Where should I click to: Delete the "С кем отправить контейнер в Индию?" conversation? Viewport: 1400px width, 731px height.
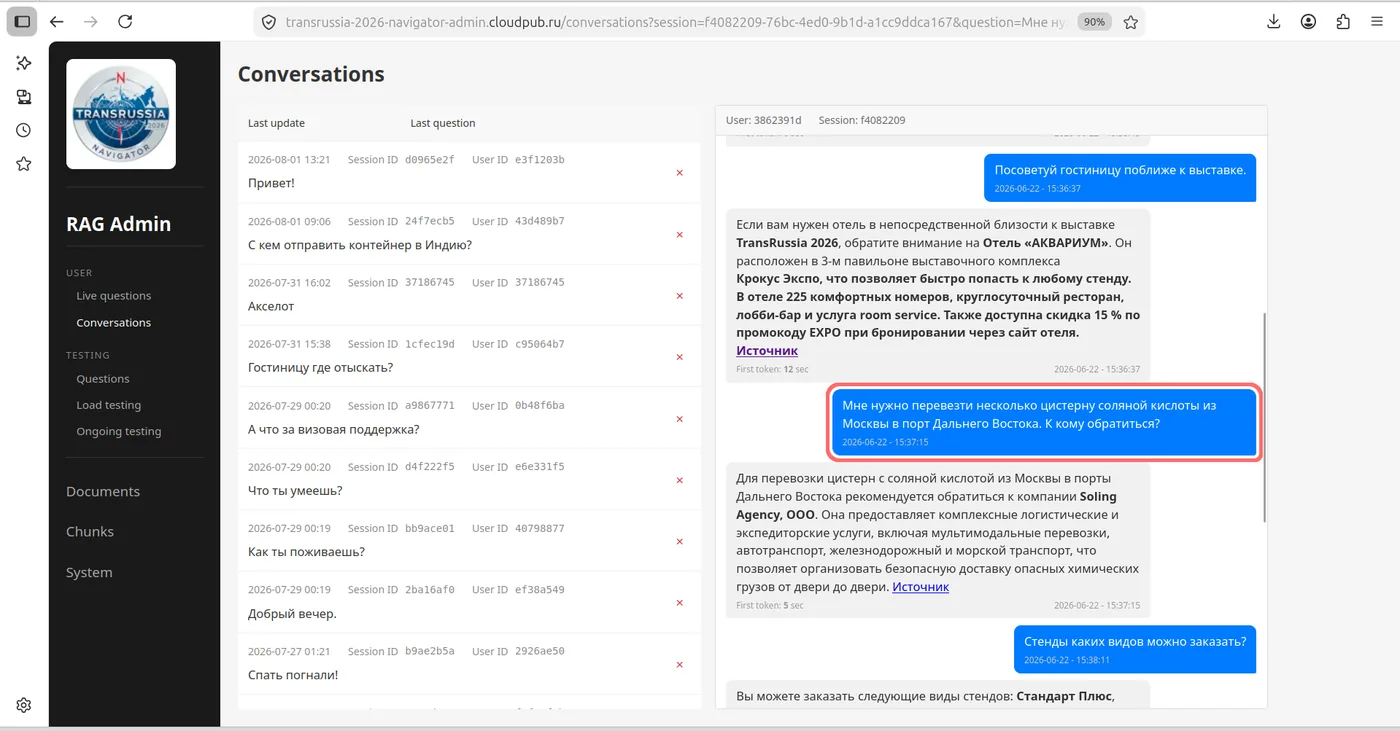680,235
